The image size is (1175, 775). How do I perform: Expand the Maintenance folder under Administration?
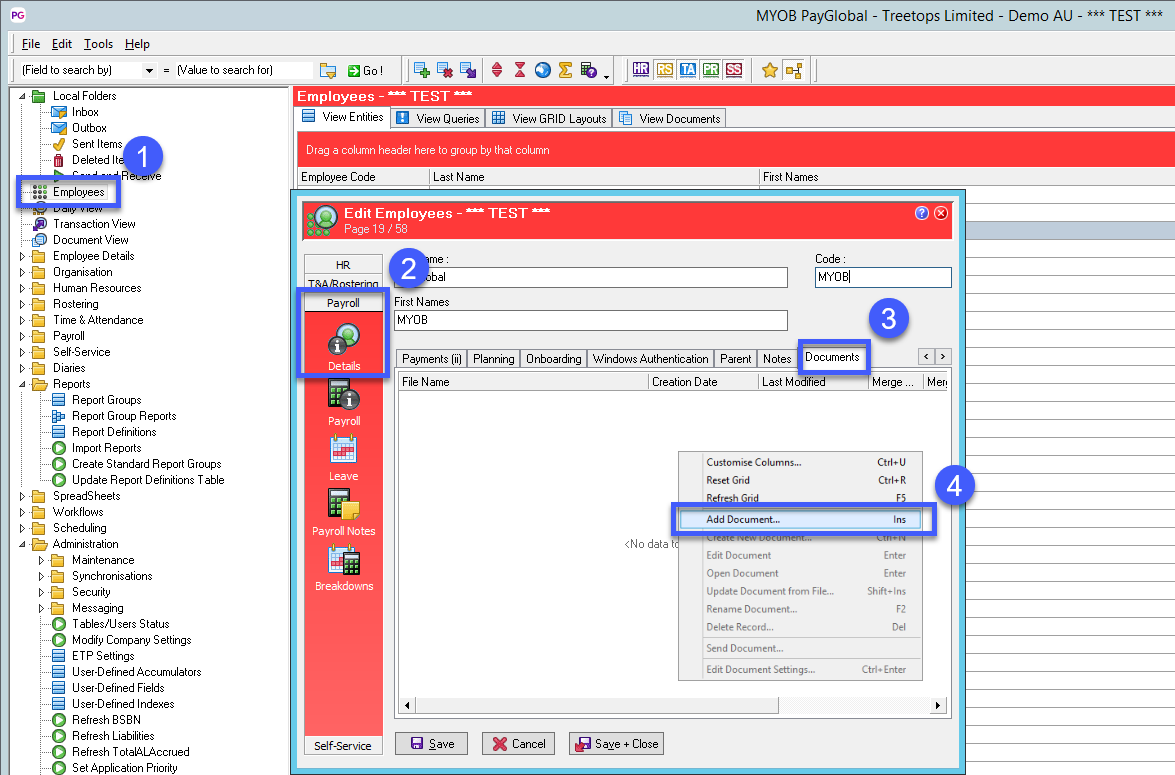(x=42, y=560)
